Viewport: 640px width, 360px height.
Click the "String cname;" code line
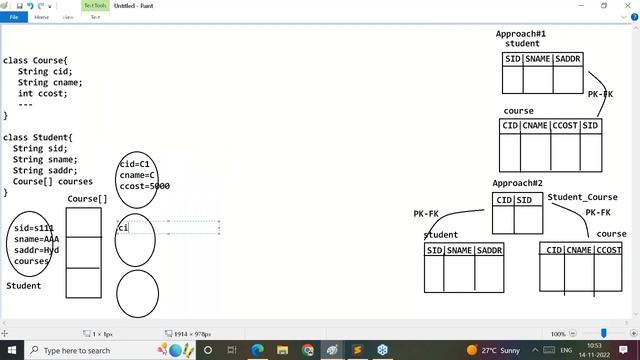(x=50, y=82)
